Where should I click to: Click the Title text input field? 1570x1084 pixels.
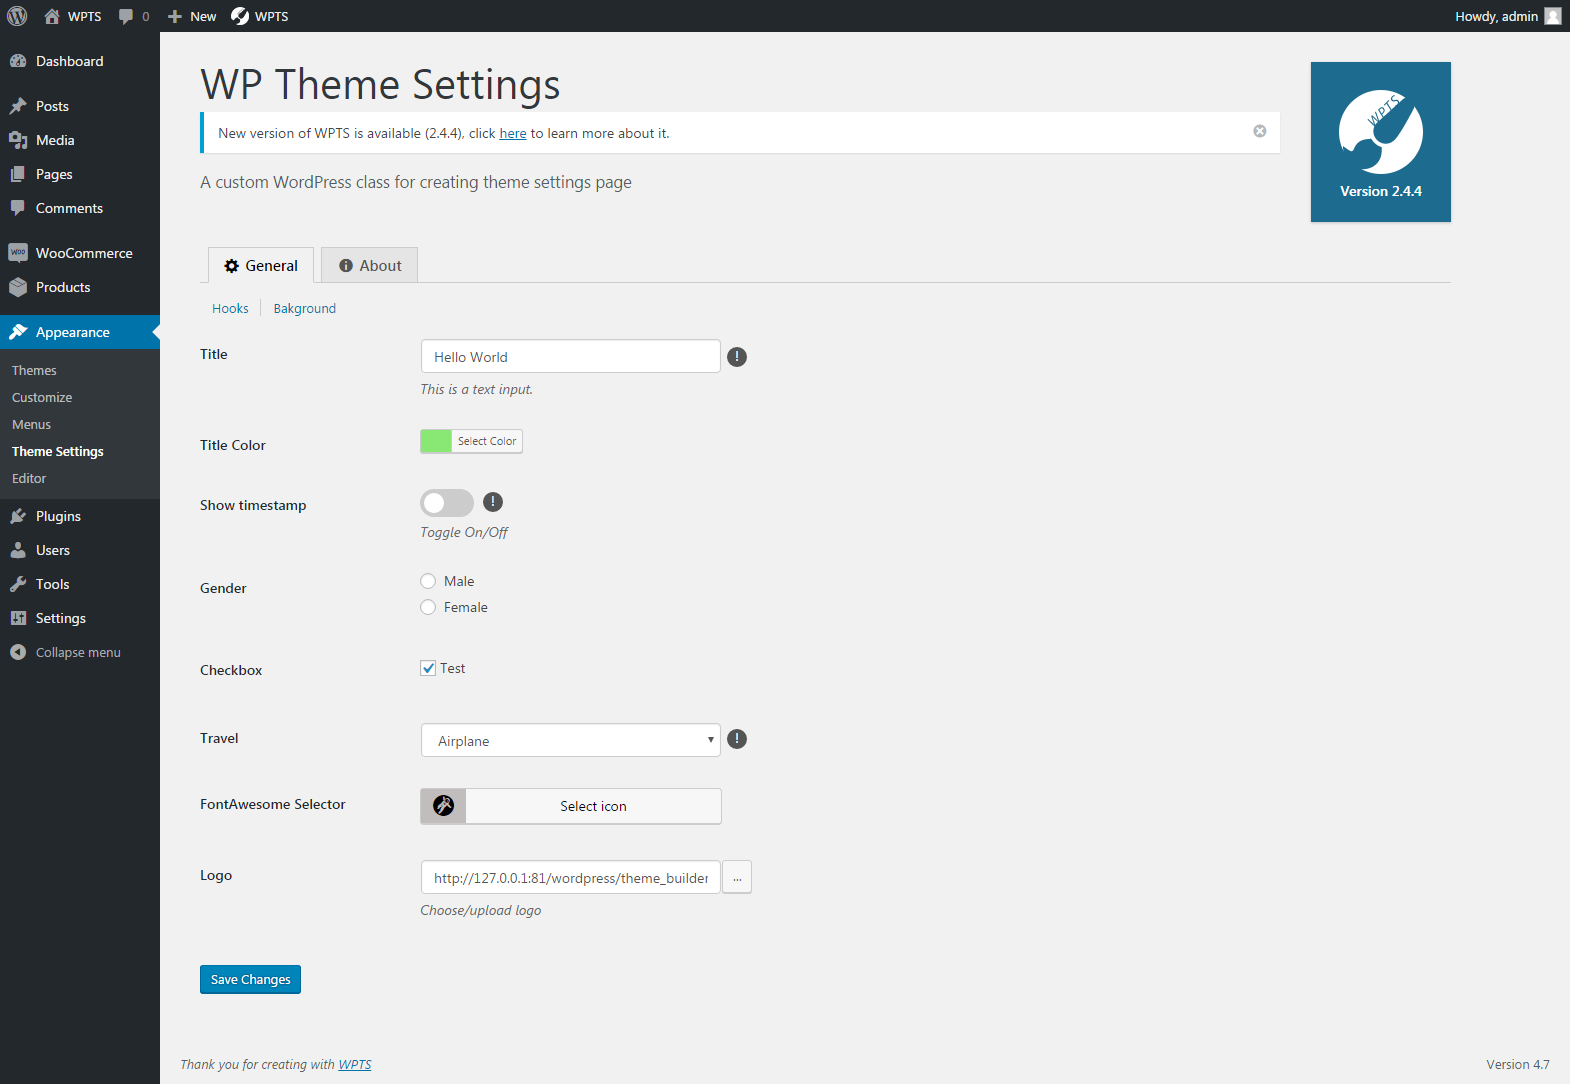[x=571, y=356]
